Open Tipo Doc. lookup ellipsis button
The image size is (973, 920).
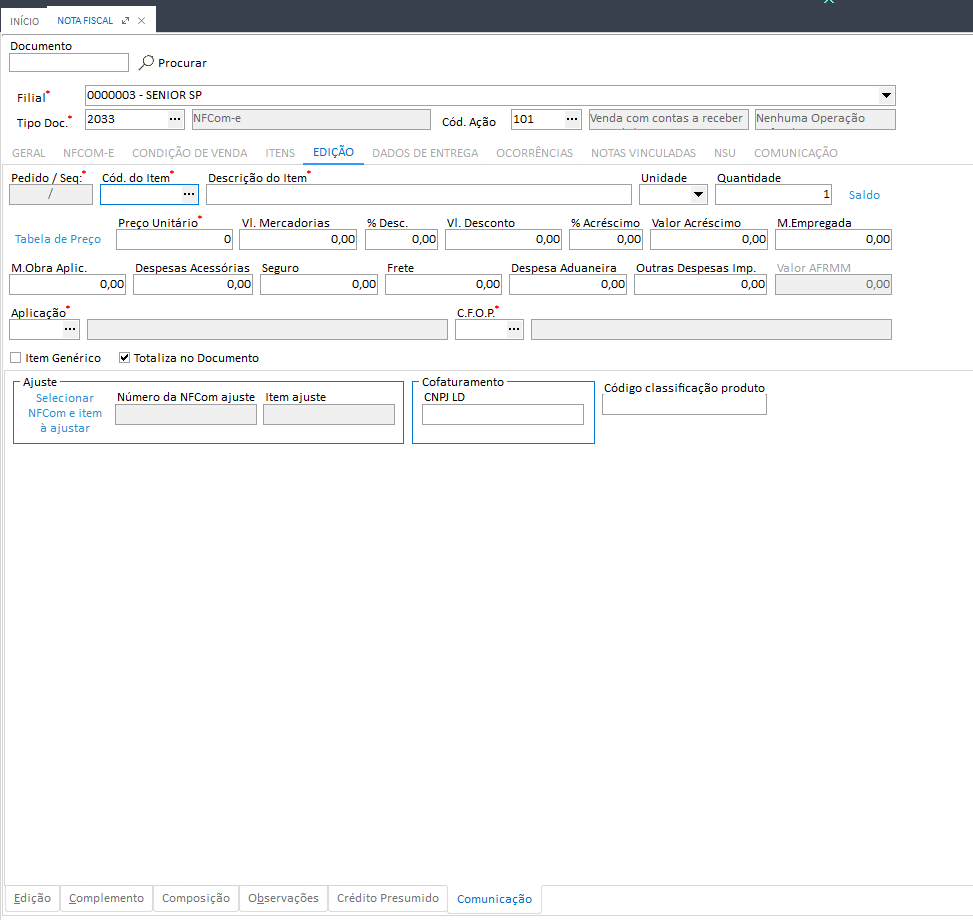(x=176, y=119)
